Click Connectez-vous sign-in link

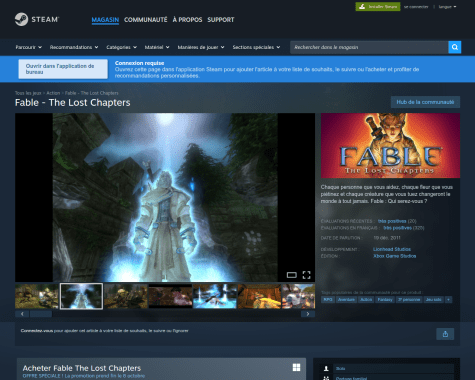coord(37,331)
